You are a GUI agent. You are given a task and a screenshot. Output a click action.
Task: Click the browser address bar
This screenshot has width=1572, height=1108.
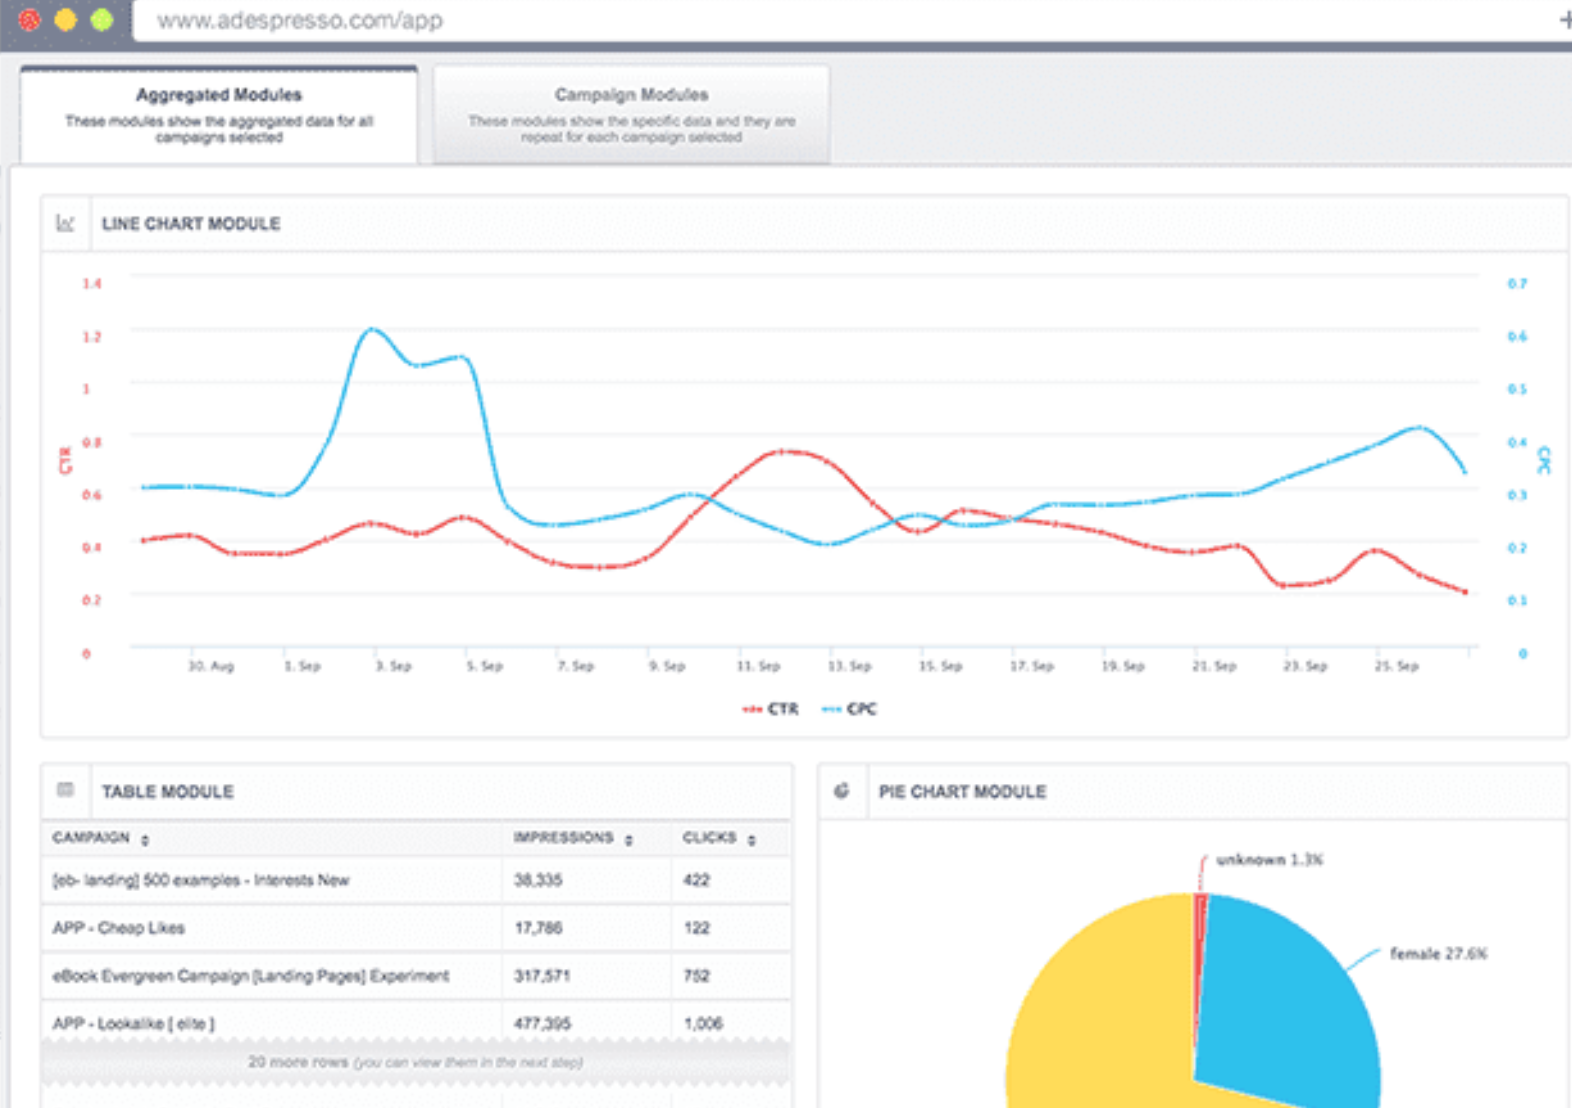pos(850,20)
